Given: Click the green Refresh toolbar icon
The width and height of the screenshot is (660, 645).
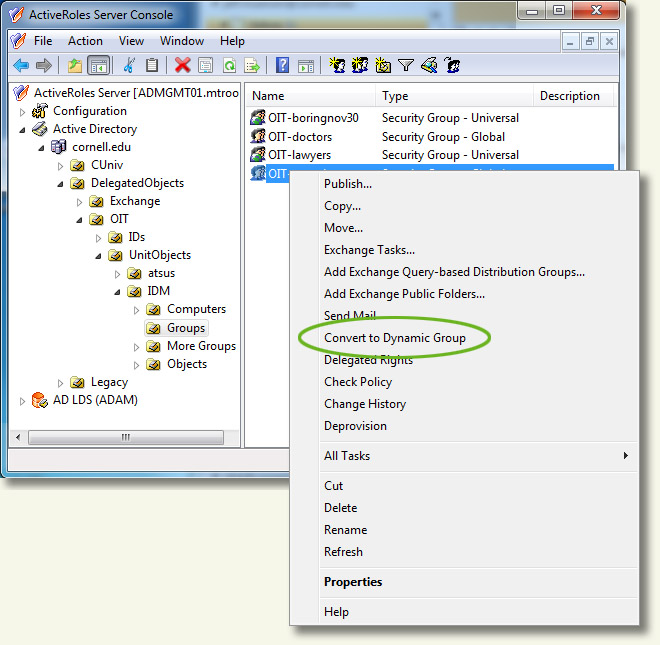Looking at the screenshot, I should 229,65.
